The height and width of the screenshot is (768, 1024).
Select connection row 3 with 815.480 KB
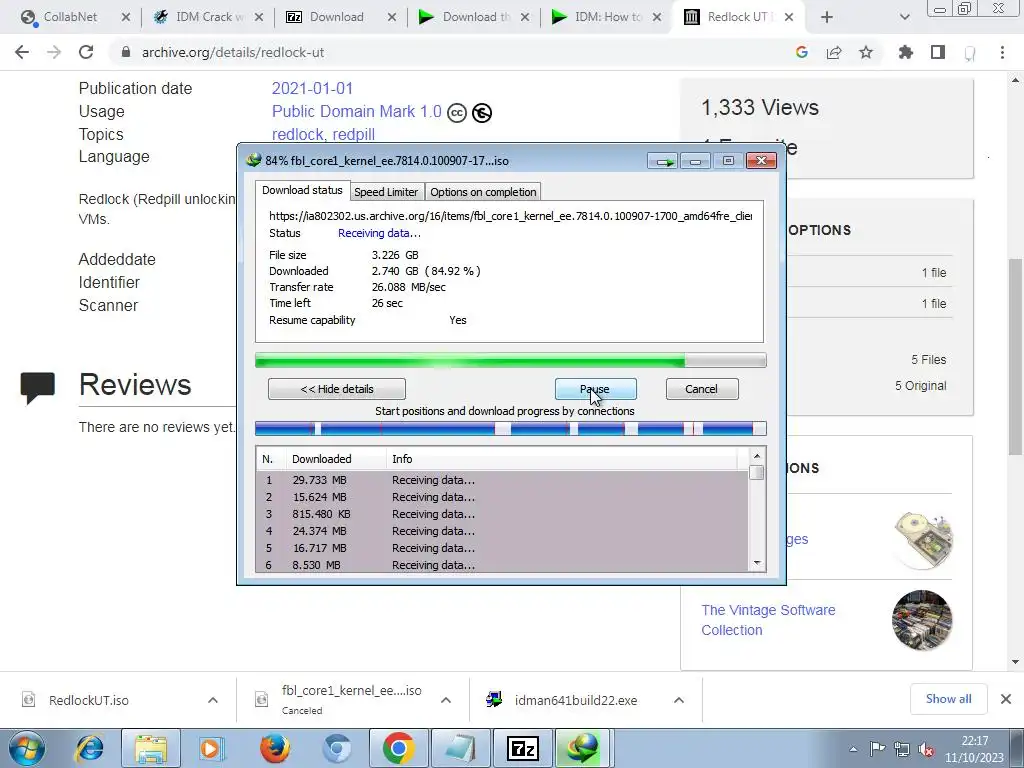[502, 514]
